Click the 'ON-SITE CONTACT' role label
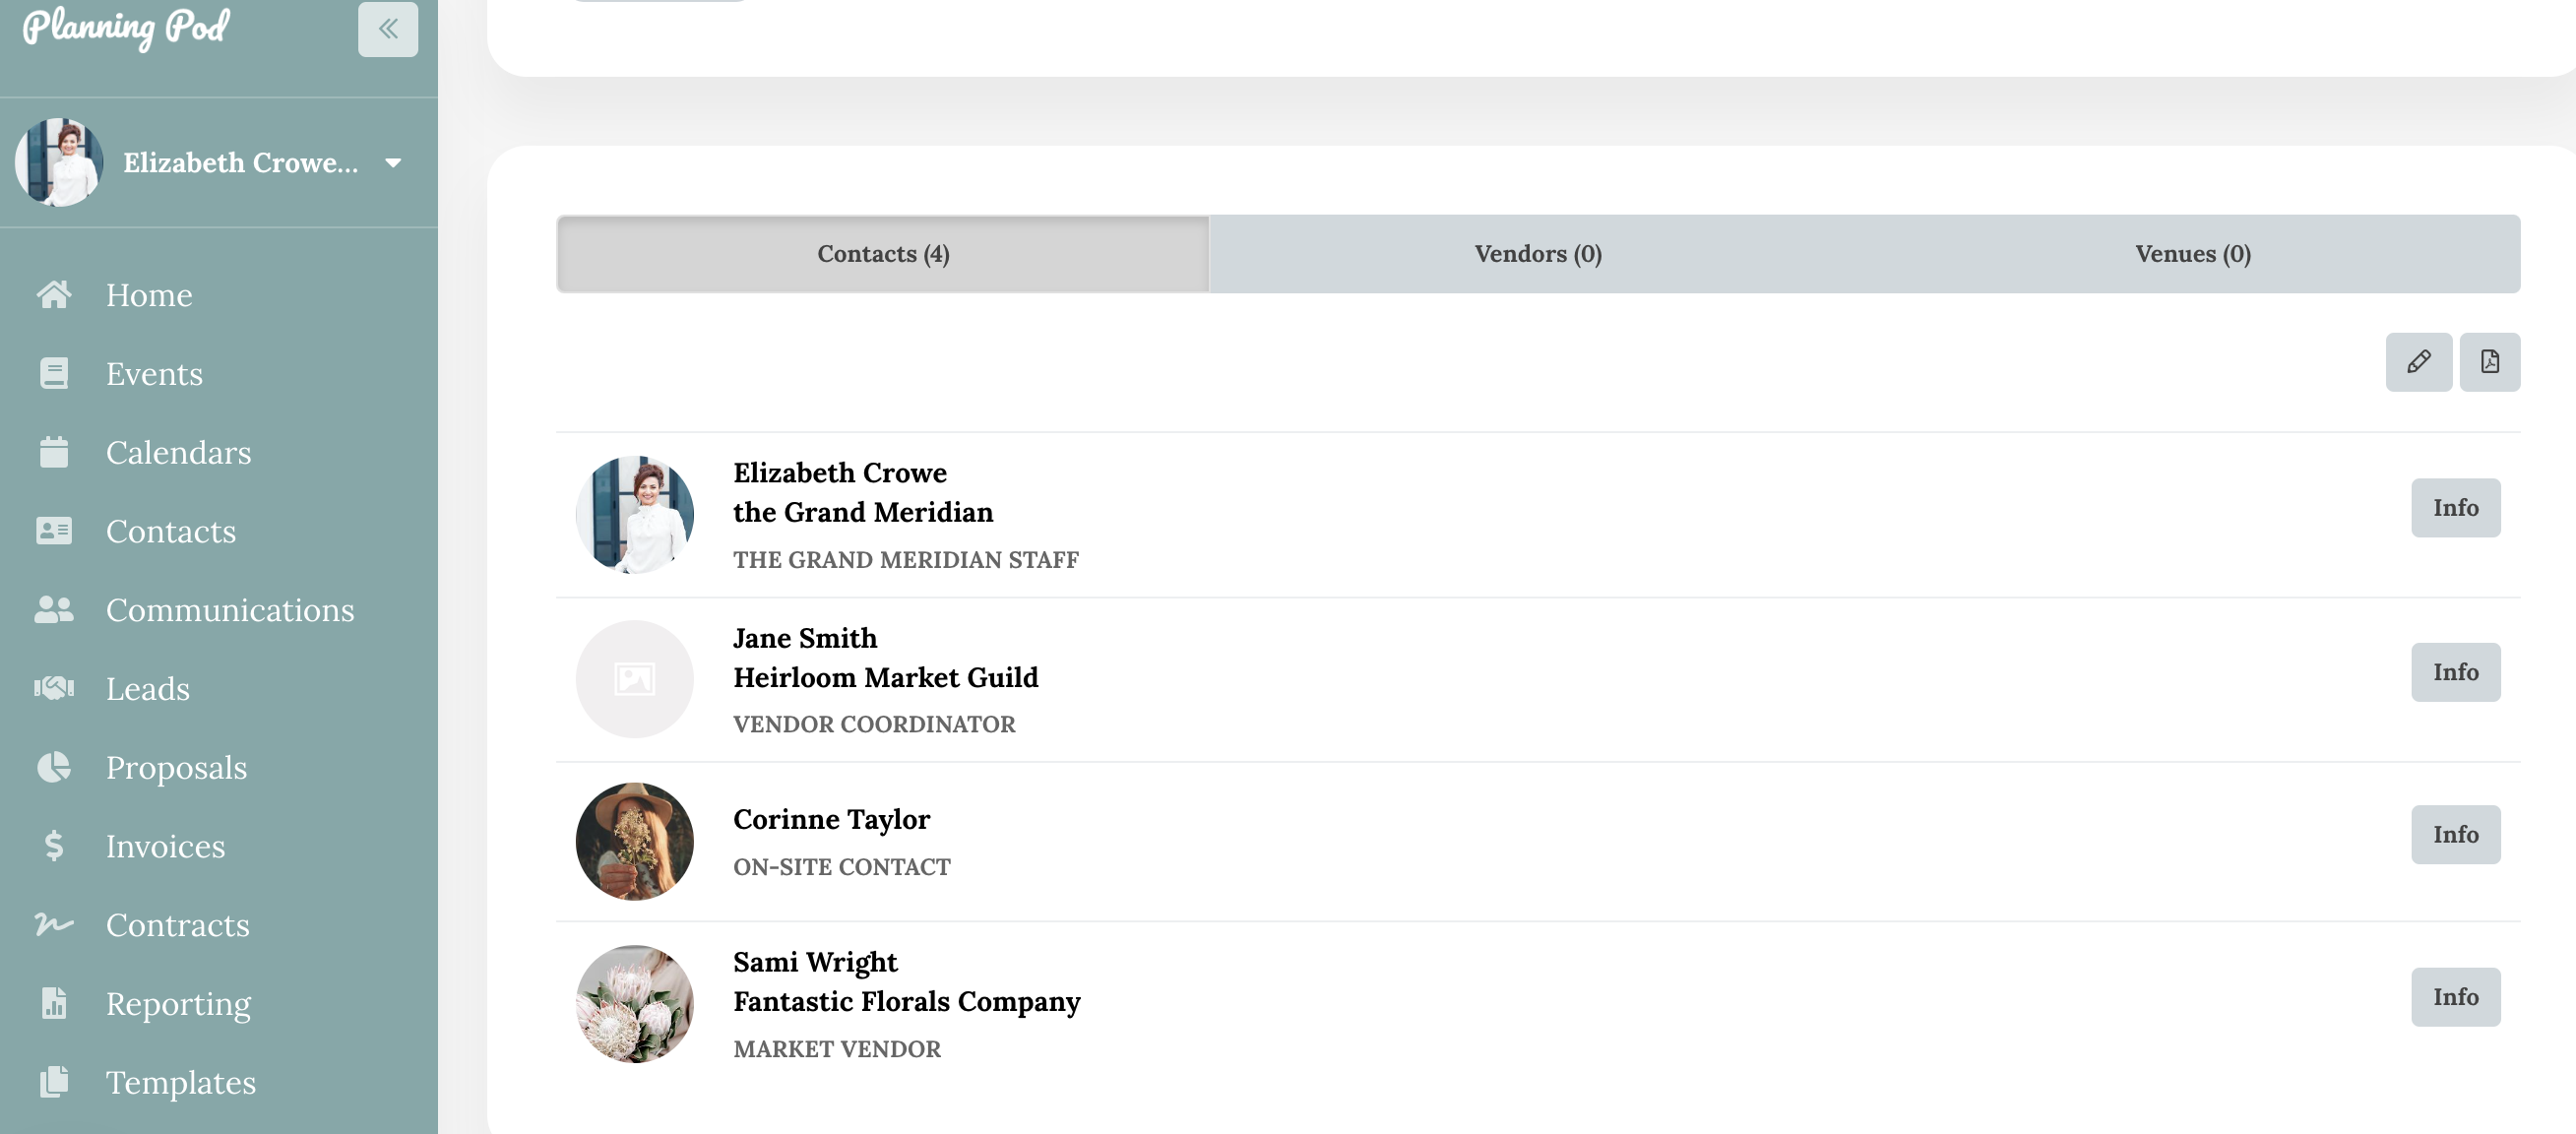2576x1134 pixels. point(841,867)
